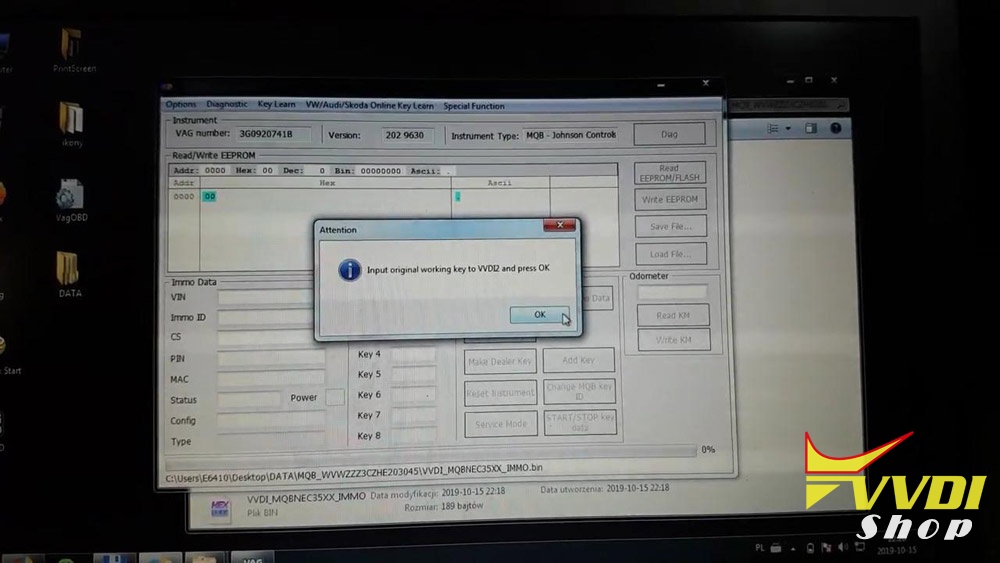Click the Explorer search box
Screen dimensions: 1000x563
[788, 105]
